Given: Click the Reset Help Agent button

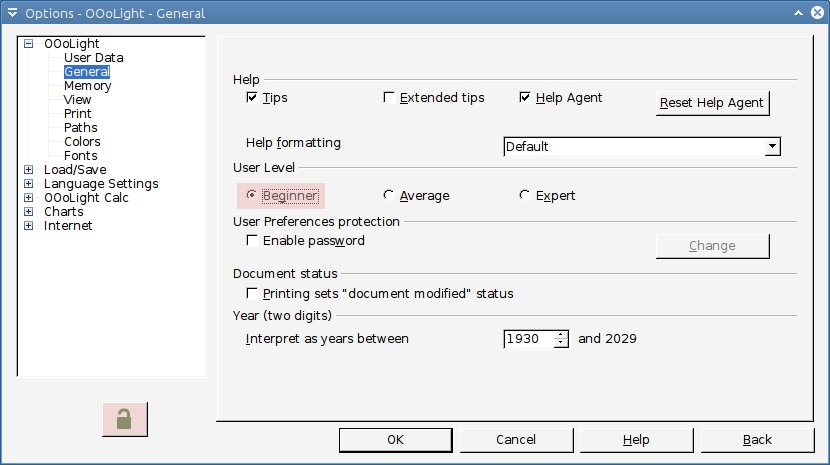Looking at the screenshot, I should 712,103.
